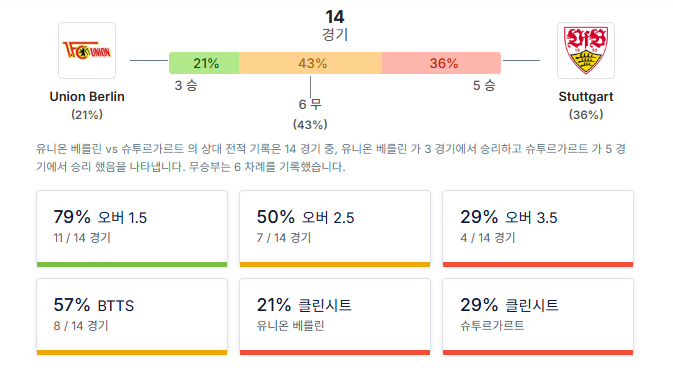Image resolution: width=673 pixels, height=368 pixels.
Task: Select the green 21% win segment
Action: [204, 63]
